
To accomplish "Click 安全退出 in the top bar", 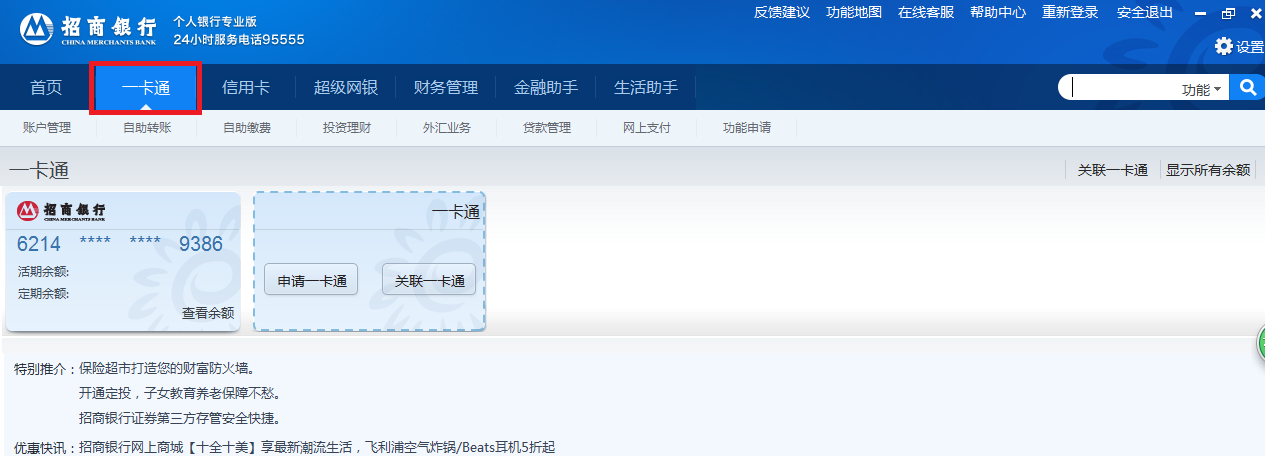I will pos(1145,12).
